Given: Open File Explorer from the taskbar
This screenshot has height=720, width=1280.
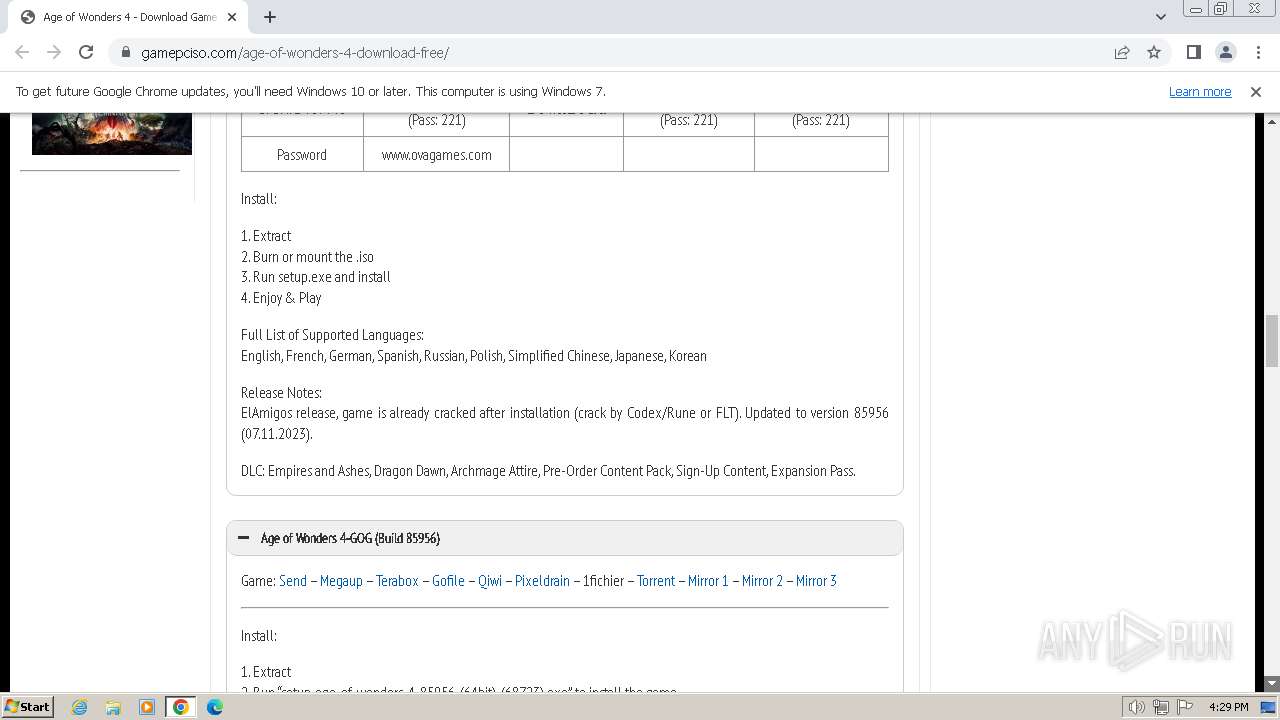Looking at the screenshot, I should [x=113, y=707].
